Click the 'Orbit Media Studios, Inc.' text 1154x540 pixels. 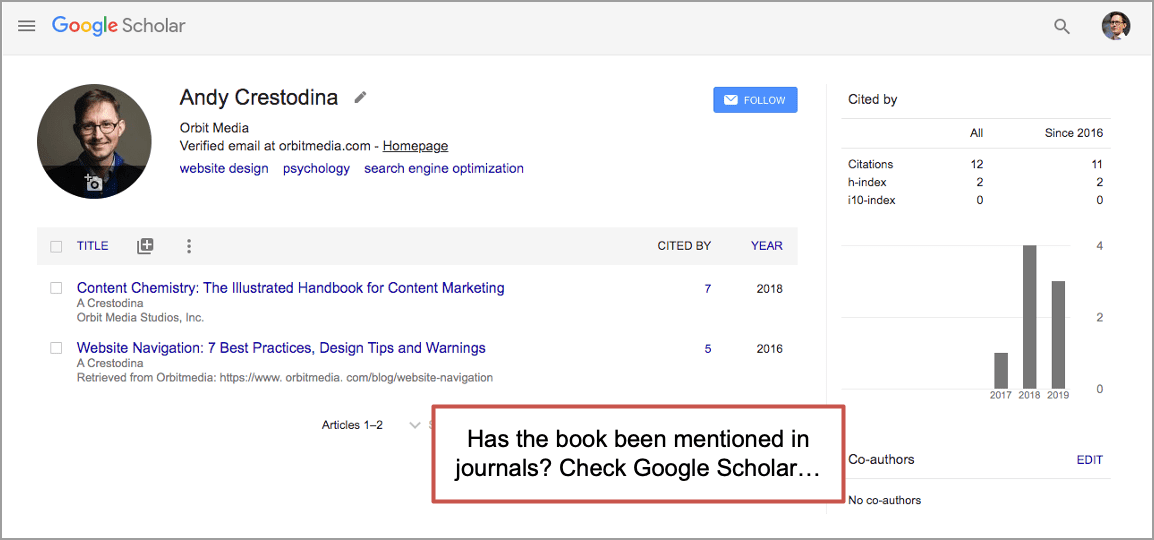tap(141, 318)
